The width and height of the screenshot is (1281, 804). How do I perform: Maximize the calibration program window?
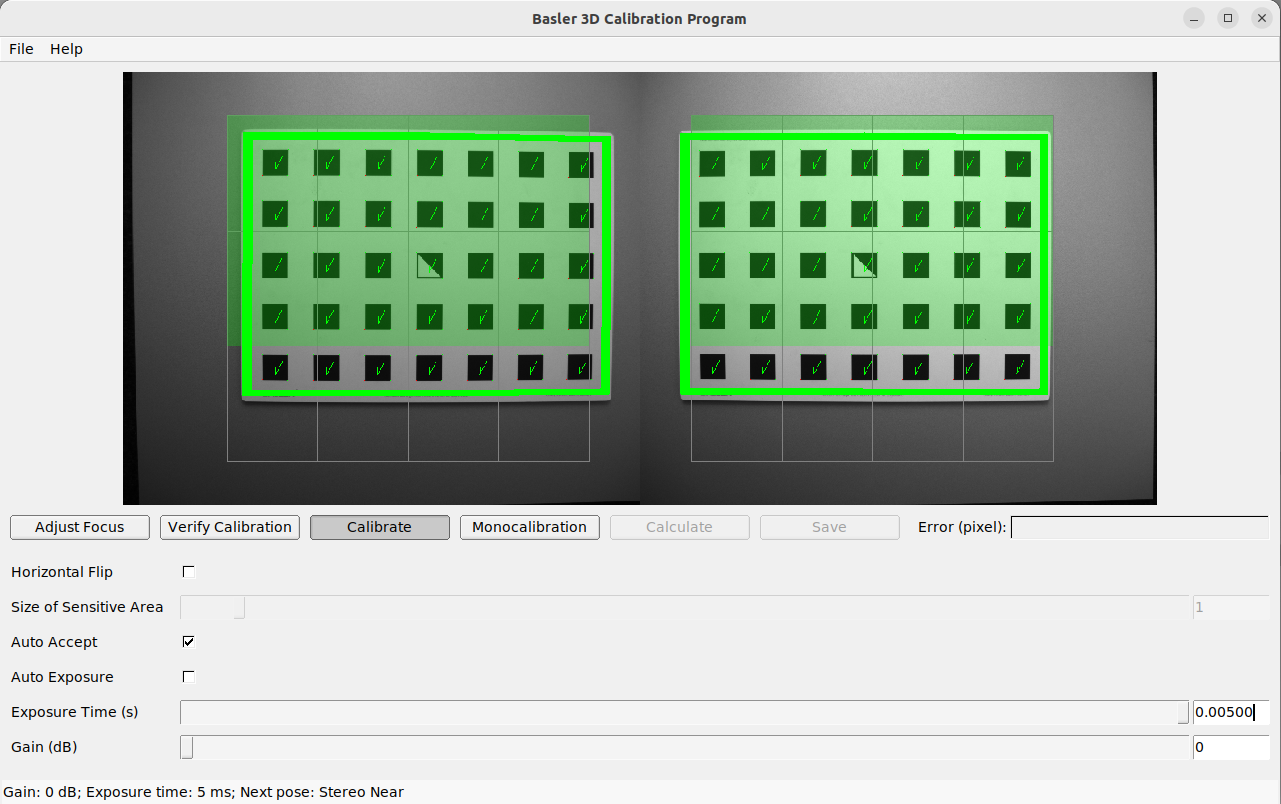click(x=1227, y=18)
